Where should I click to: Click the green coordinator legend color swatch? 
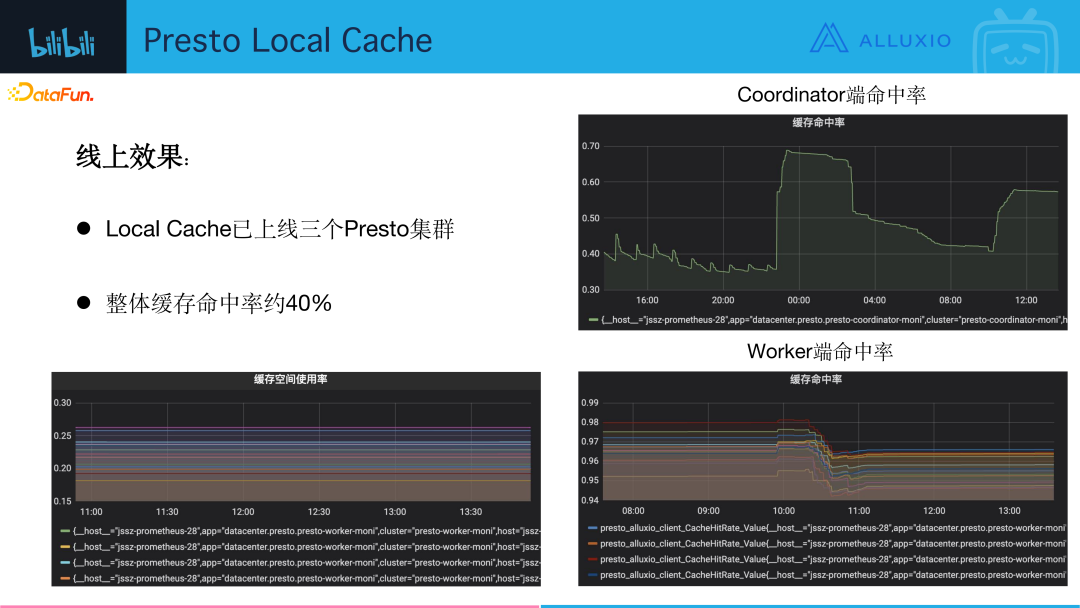pos(593,319)
